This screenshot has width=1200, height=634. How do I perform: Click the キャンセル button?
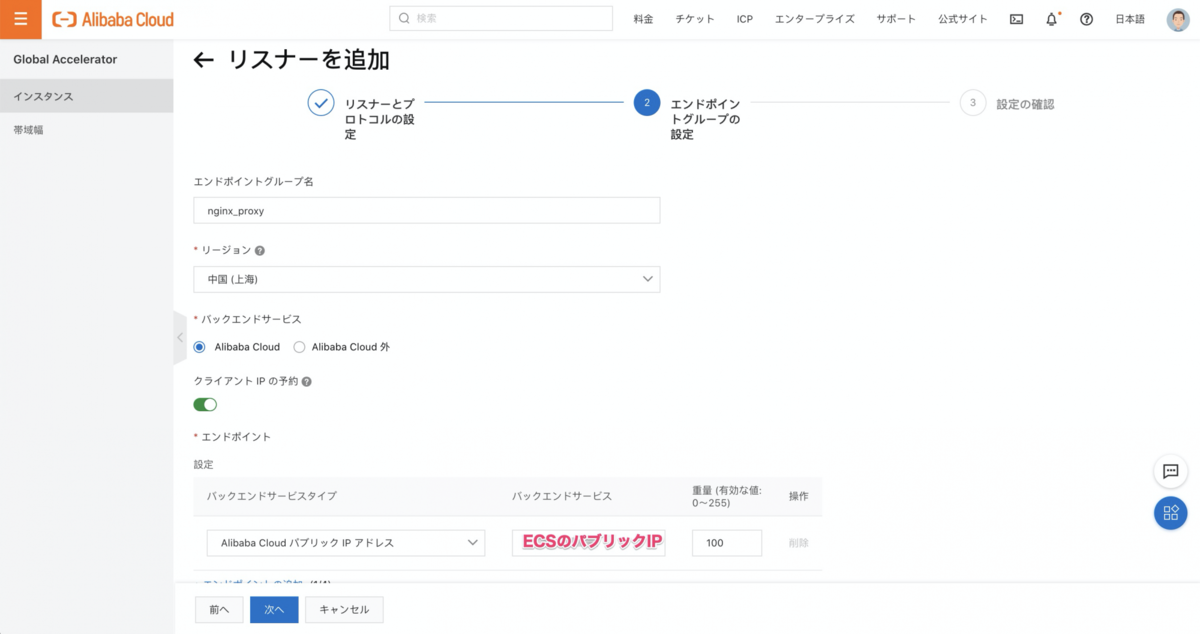coord(344,609)
